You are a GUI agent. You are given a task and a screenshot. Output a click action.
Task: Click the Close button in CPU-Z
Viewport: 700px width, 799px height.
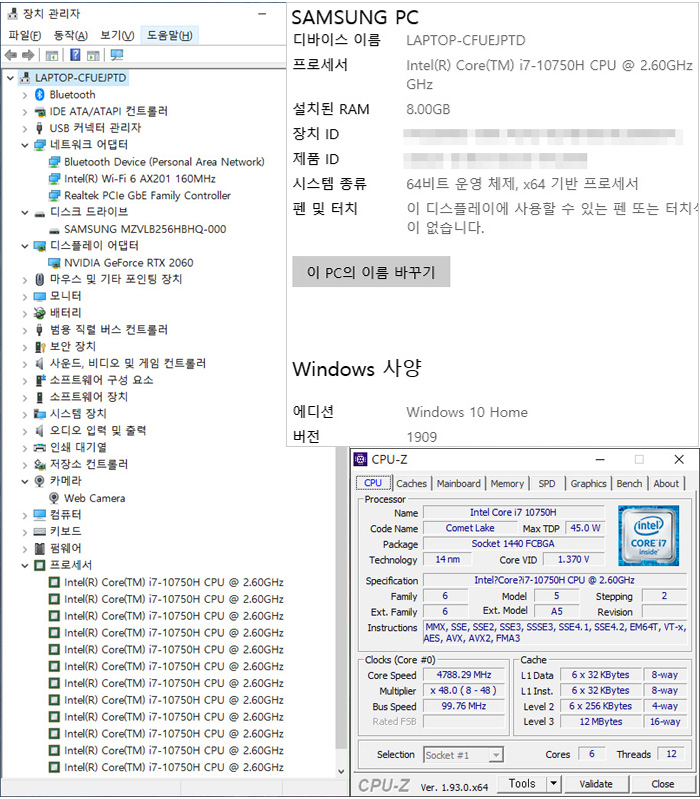[x=663, y=784]
